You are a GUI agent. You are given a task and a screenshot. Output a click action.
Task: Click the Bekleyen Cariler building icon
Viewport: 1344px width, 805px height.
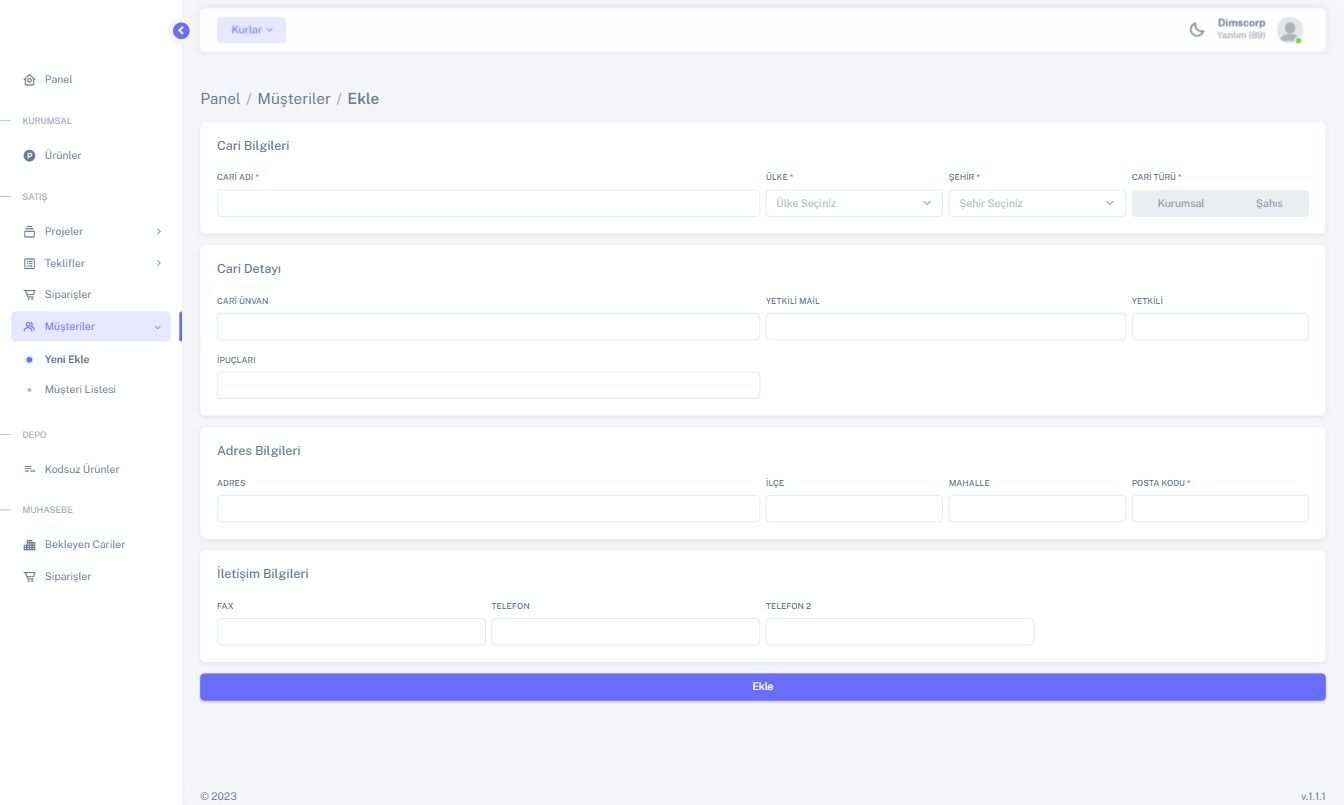click(29, 545)
